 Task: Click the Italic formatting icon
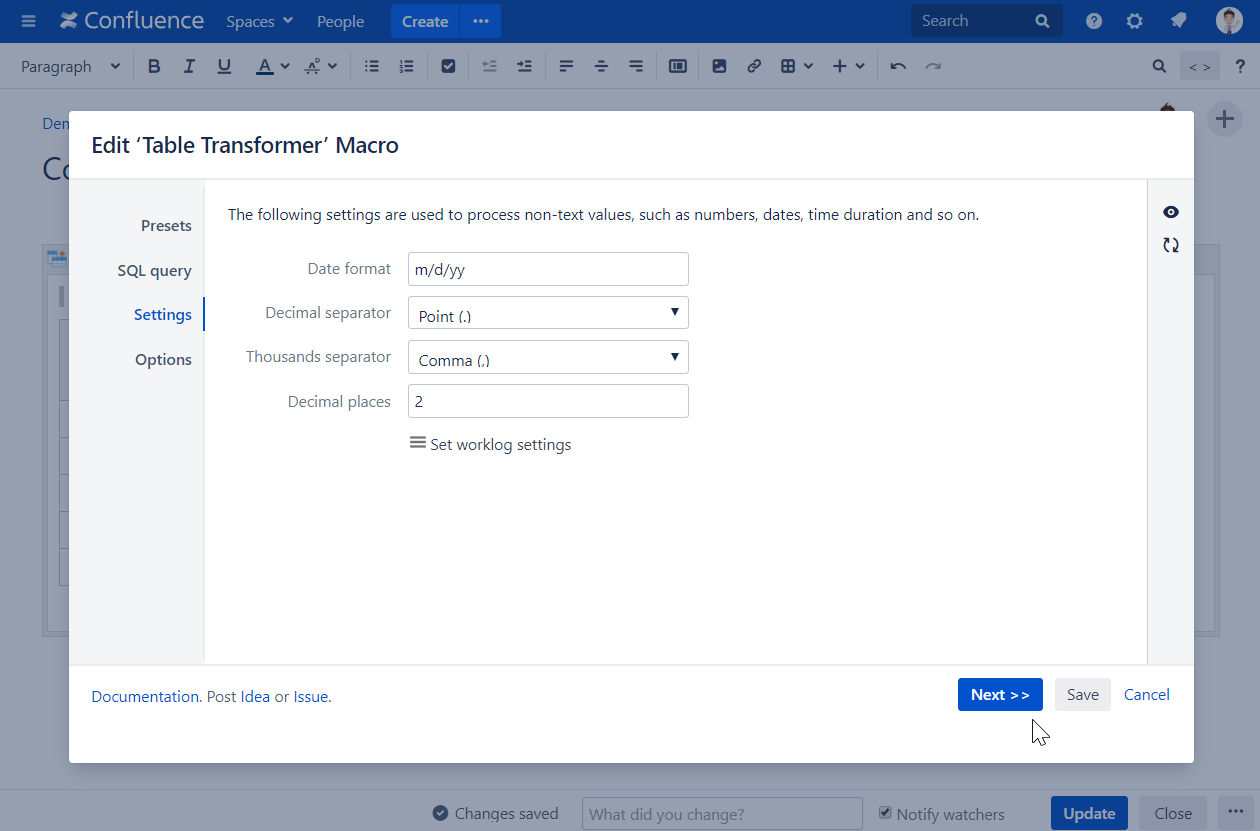(189, 66)
